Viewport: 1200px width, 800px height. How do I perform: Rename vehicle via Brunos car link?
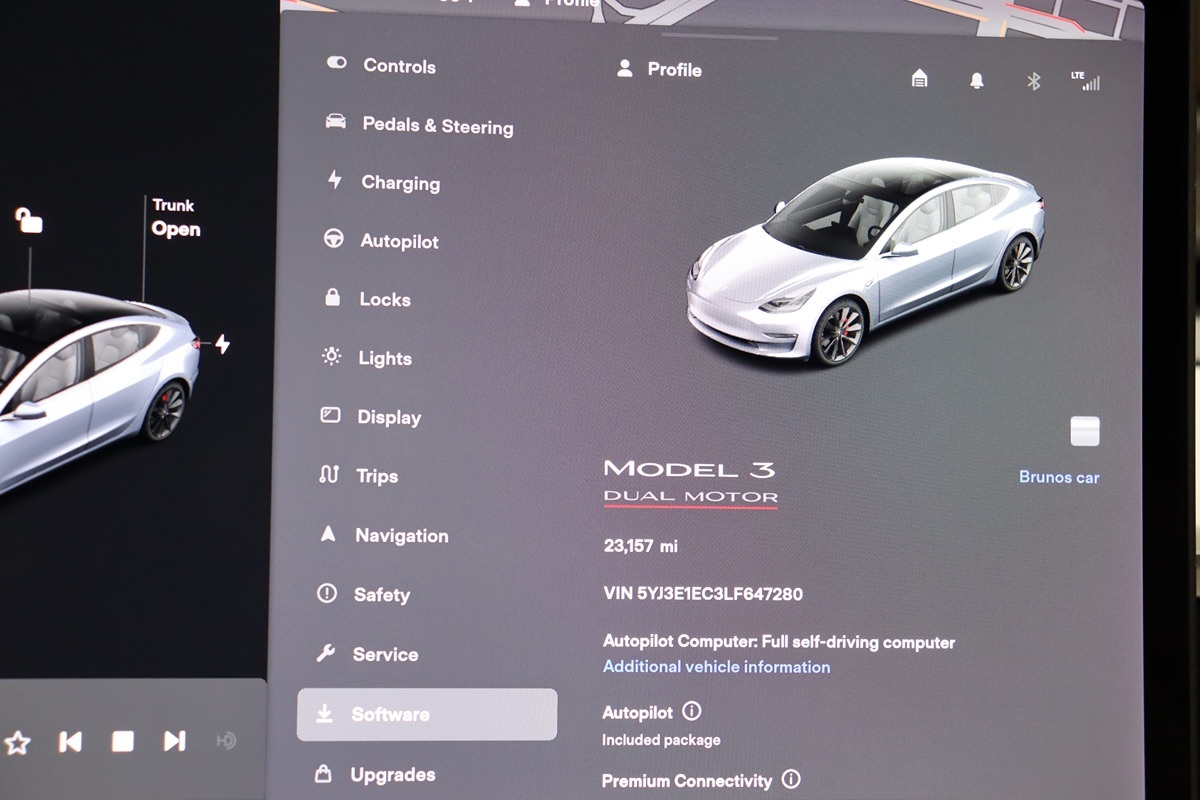1058,477
